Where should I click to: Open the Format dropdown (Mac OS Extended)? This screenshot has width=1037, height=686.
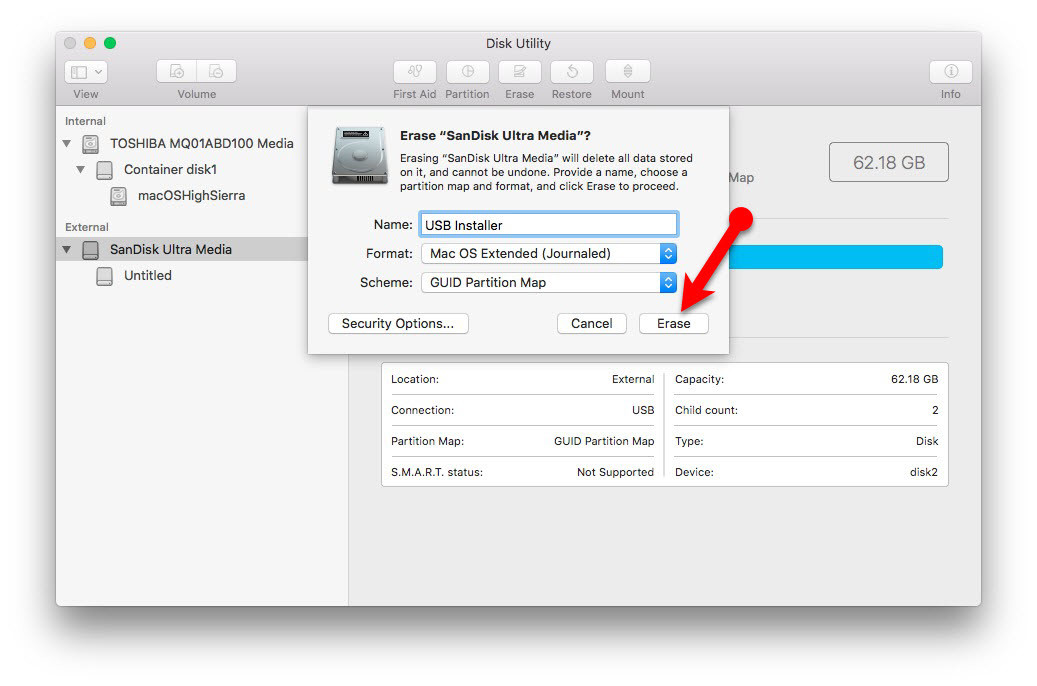pyautogui.click(x=549, y=253)
